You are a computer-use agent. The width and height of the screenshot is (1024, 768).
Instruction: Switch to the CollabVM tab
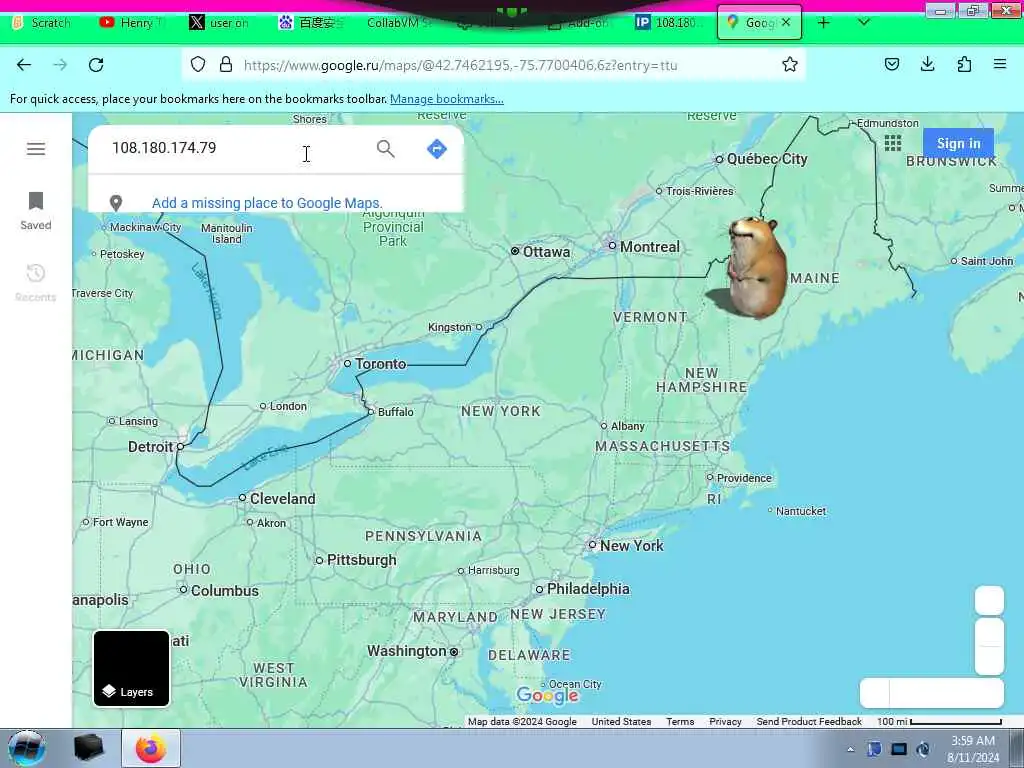pos(400,23)
